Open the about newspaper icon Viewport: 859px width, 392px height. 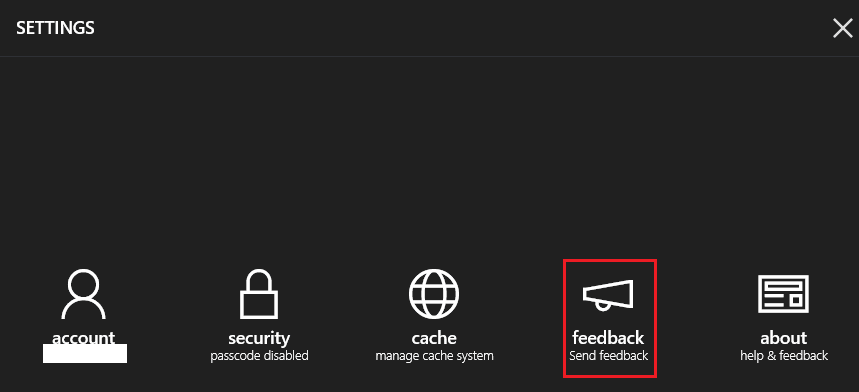[x=783, y=293]
